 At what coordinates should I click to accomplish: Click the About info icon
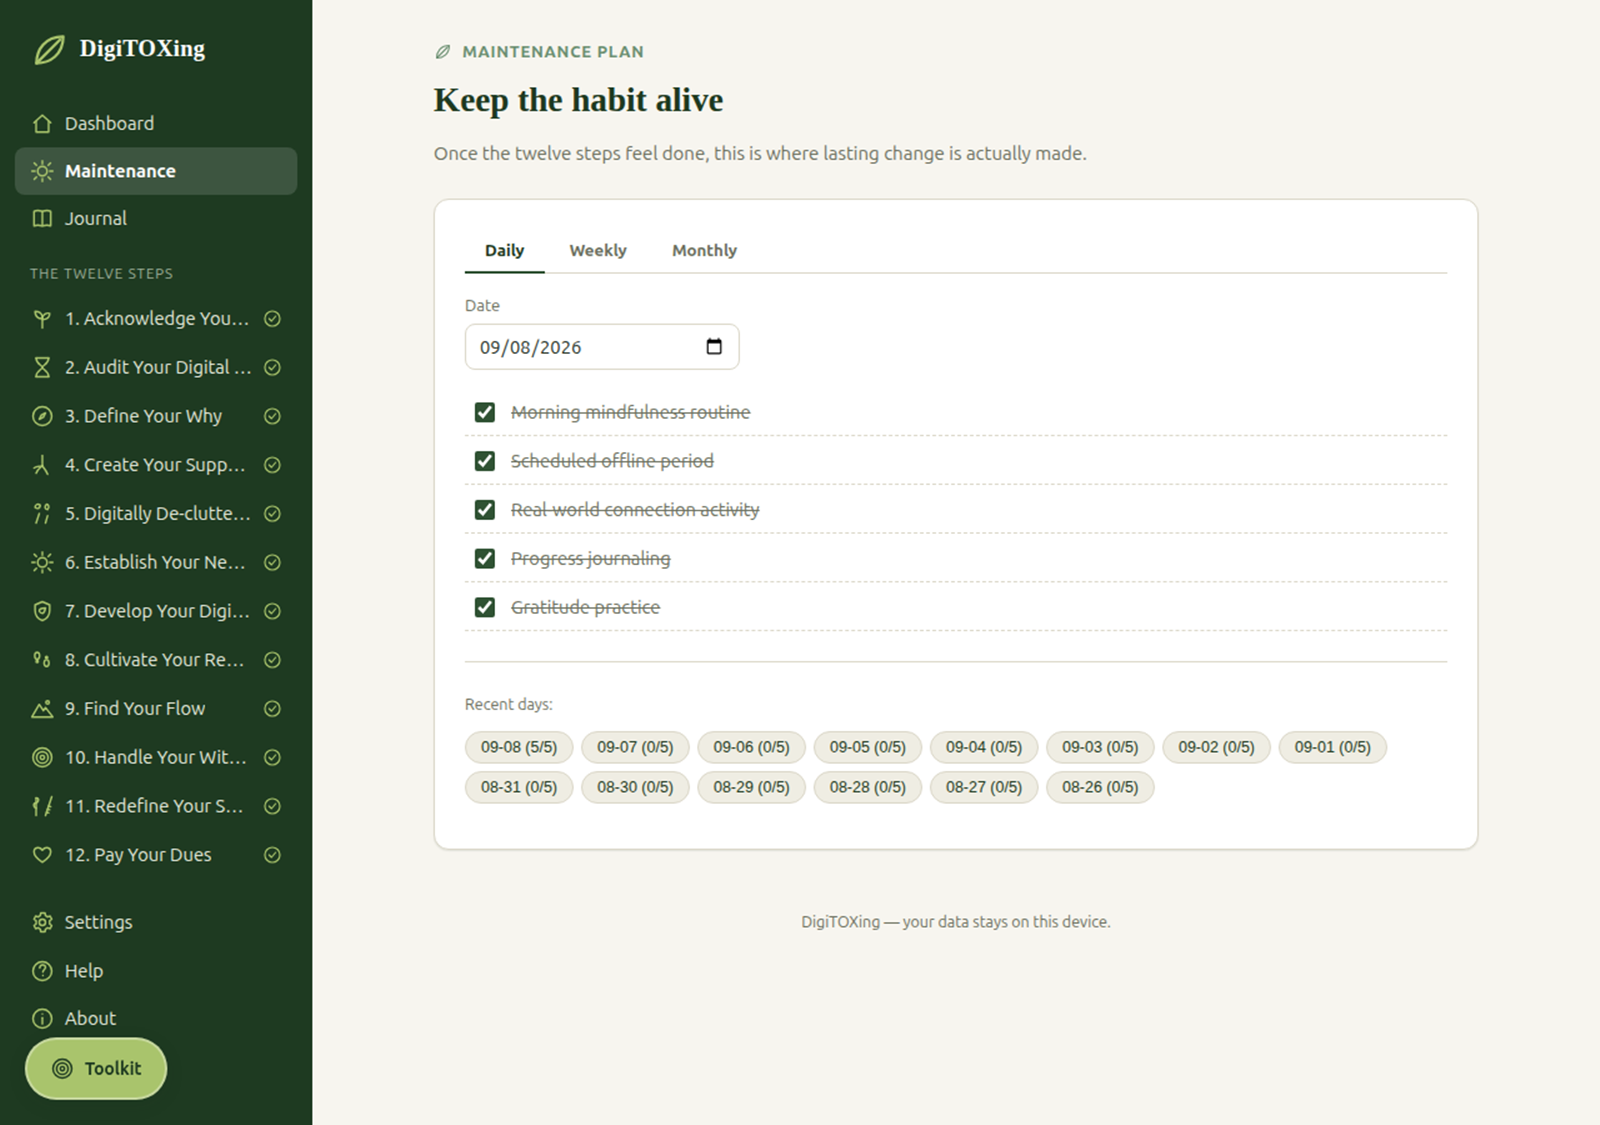pyautogui.click(x=42, y=1019)
